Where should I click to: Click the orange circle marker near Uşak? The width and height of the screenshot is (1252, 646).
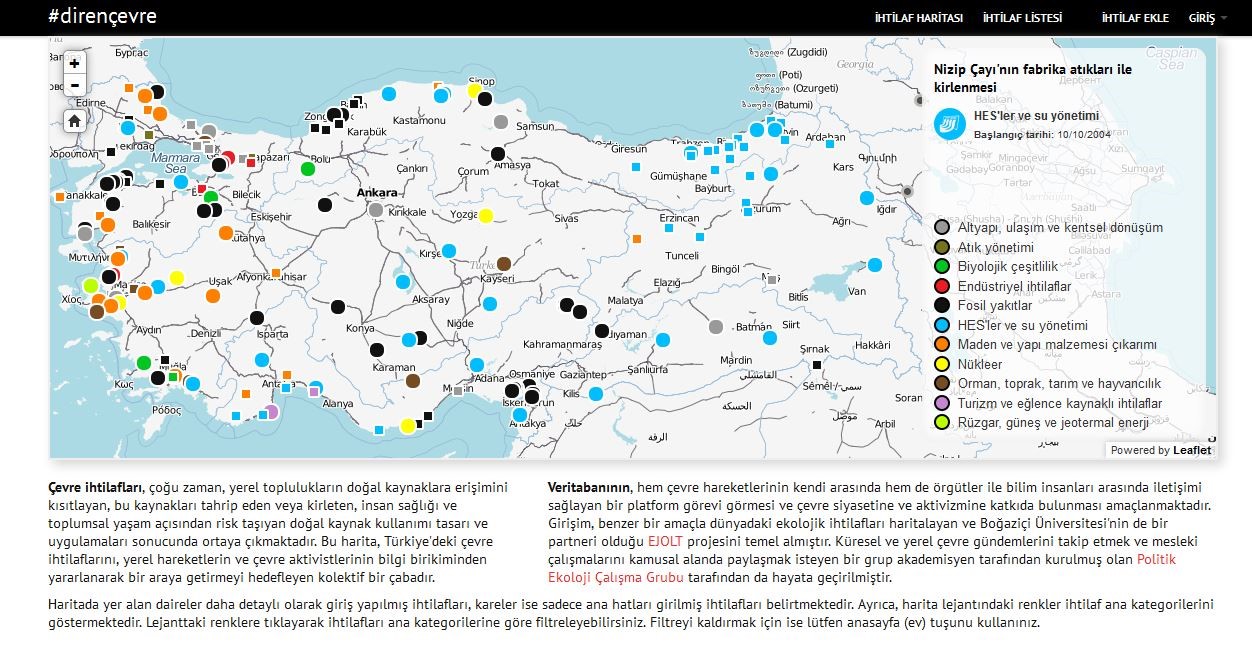(213, 295)
